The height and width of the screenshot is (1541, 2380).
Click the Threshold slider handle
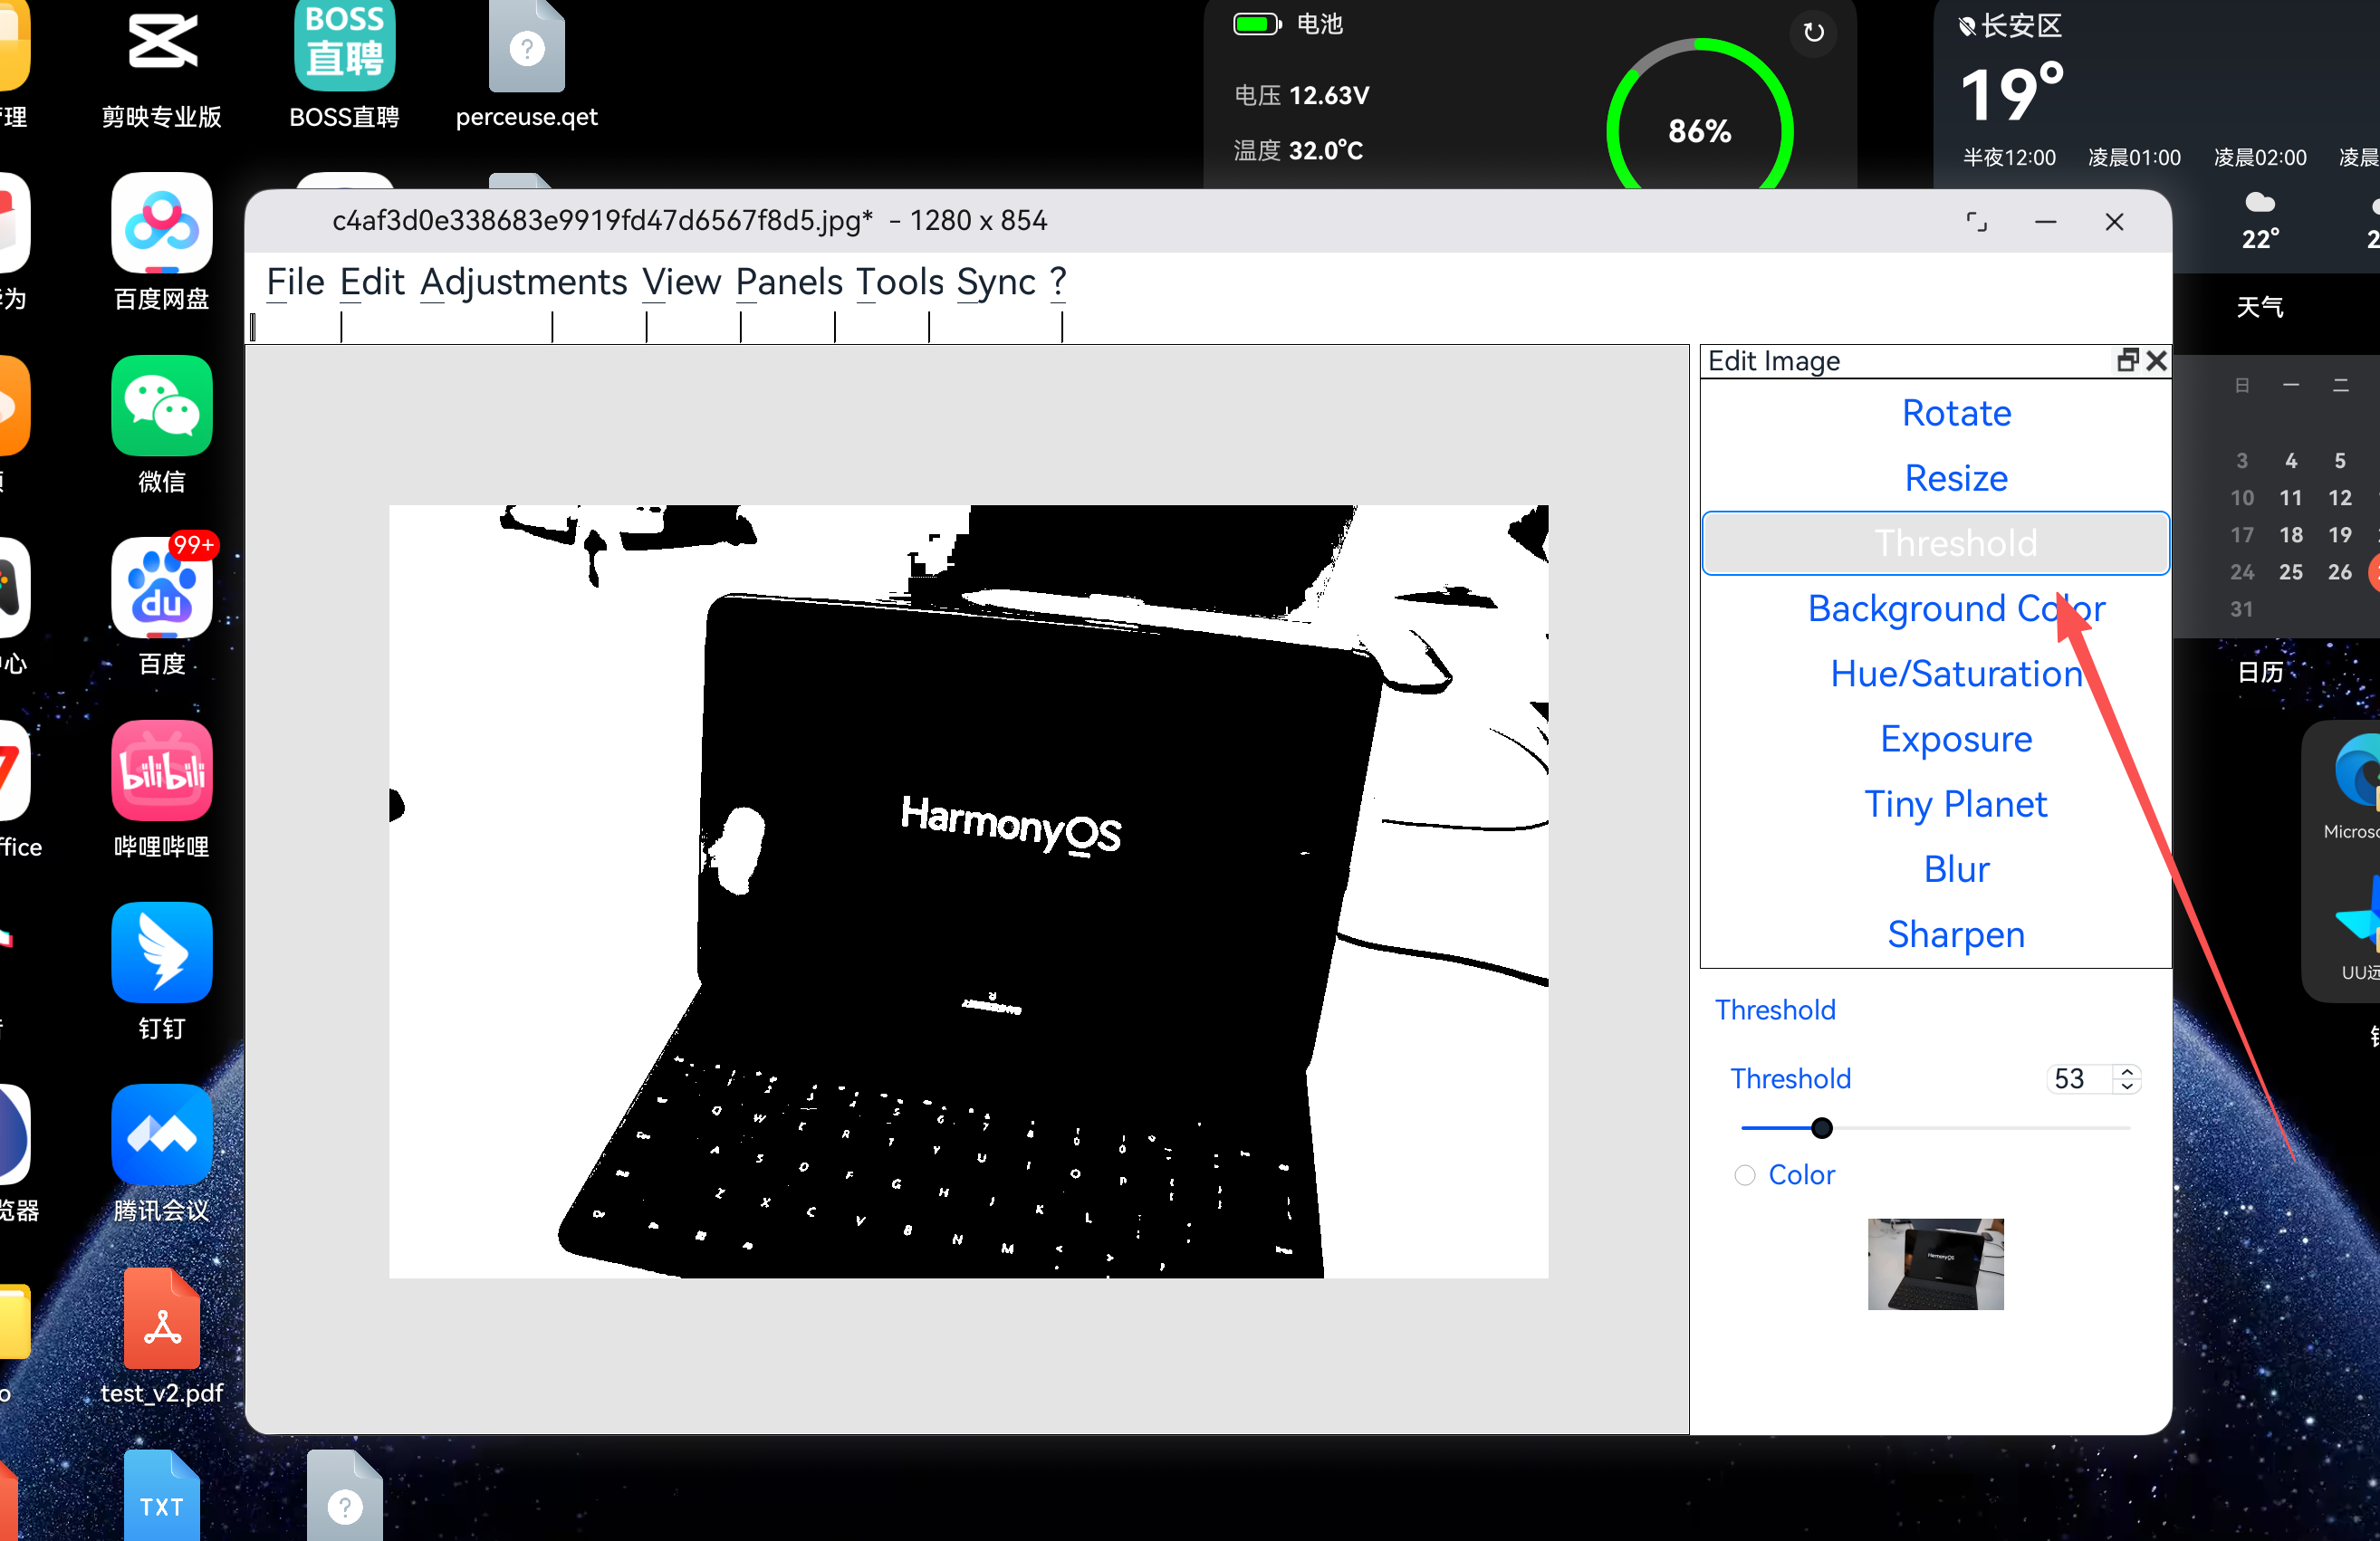(x=1822, y=1128)
